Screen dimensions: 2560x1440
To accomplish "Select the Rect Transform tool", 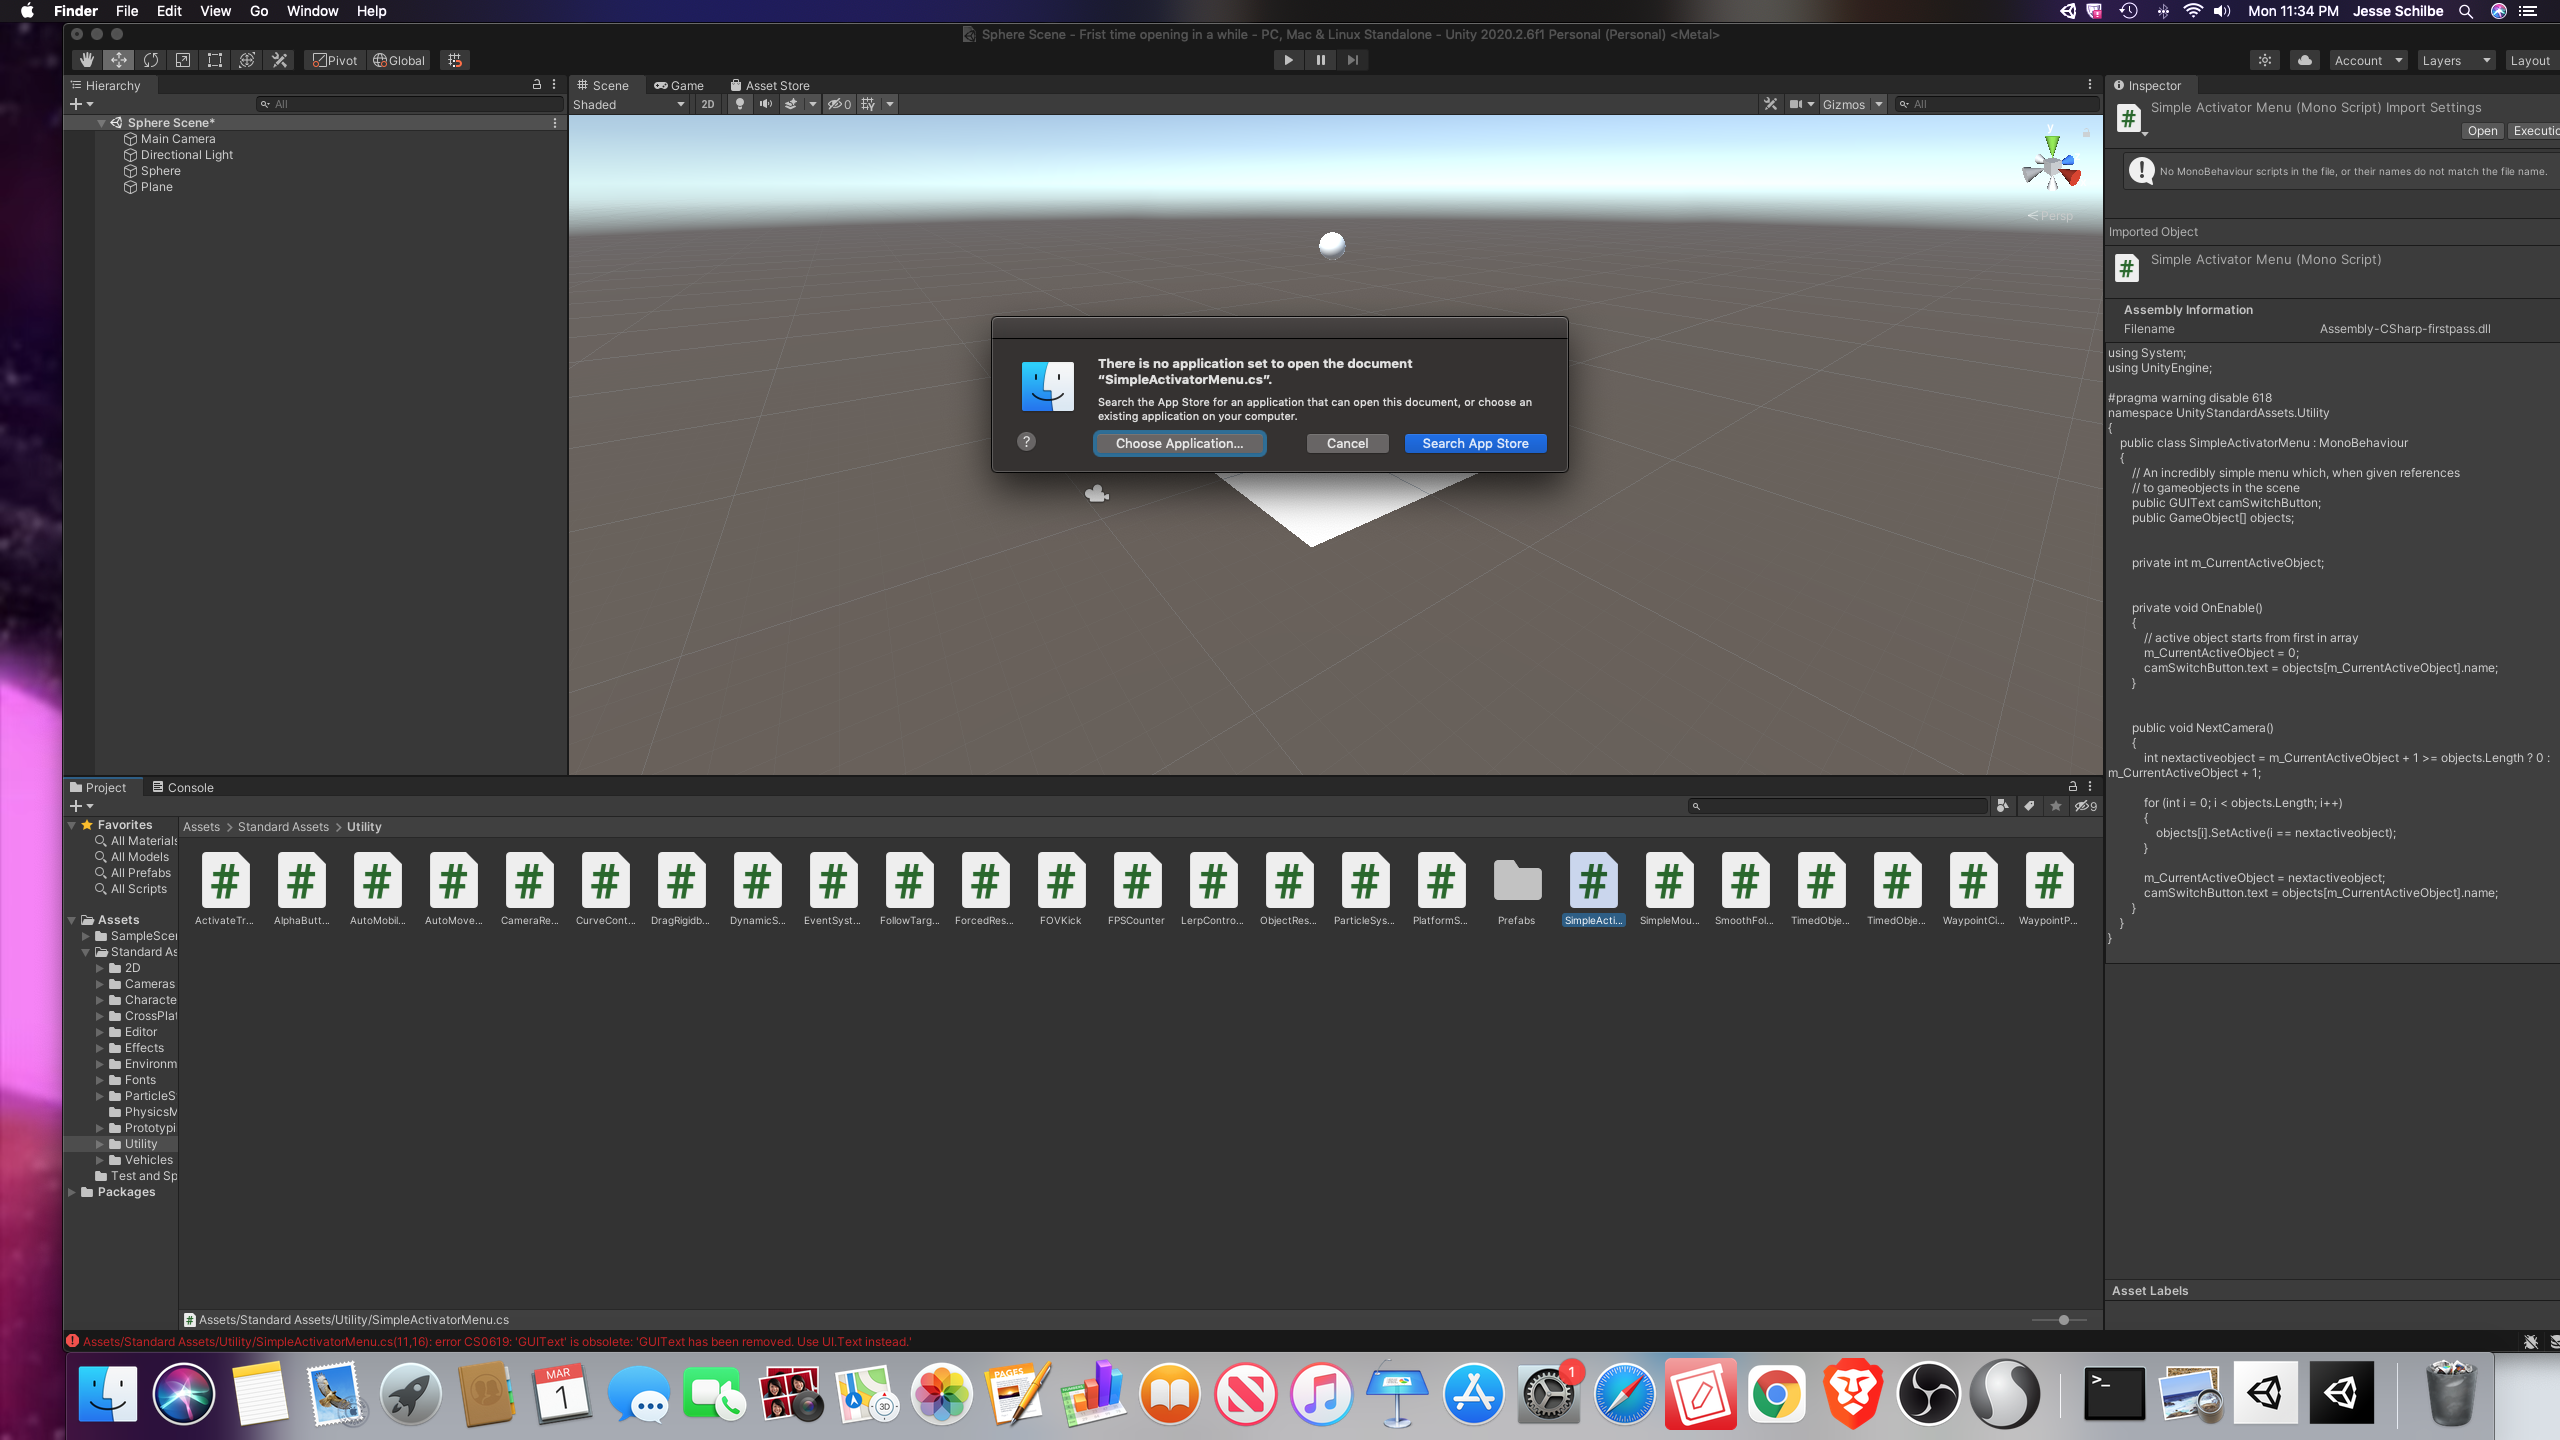I will point(215,60).
